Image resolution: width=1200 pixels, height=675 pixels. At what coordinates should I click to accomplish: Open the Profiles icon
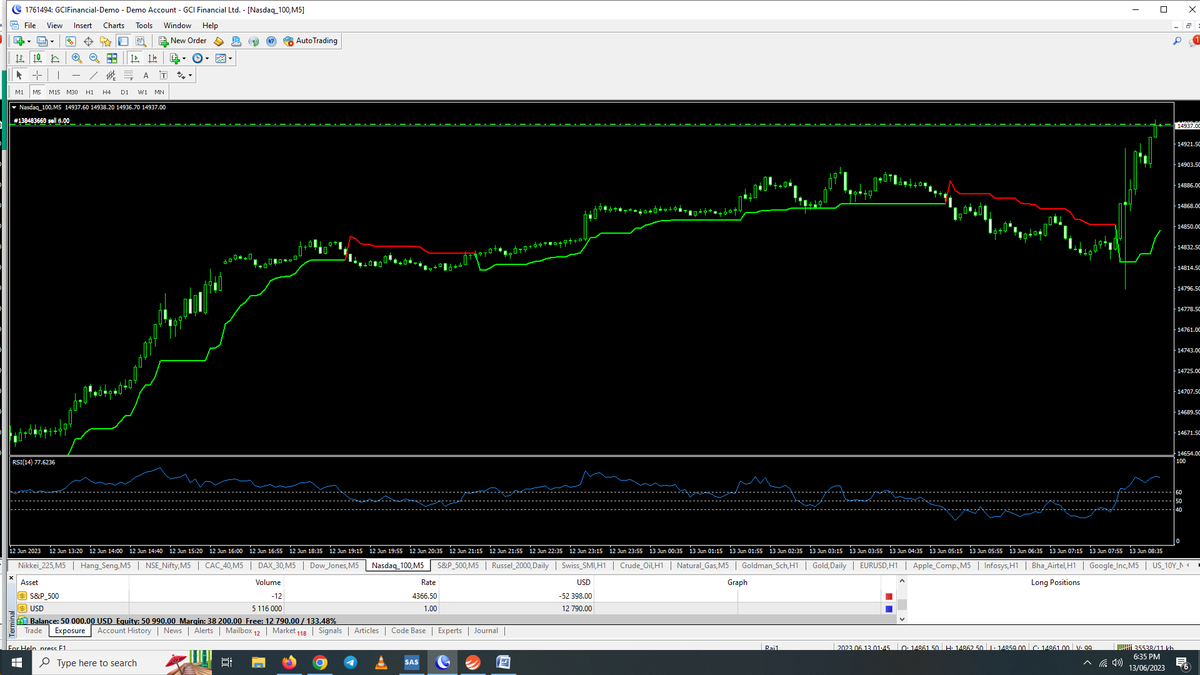pos(42,41)
